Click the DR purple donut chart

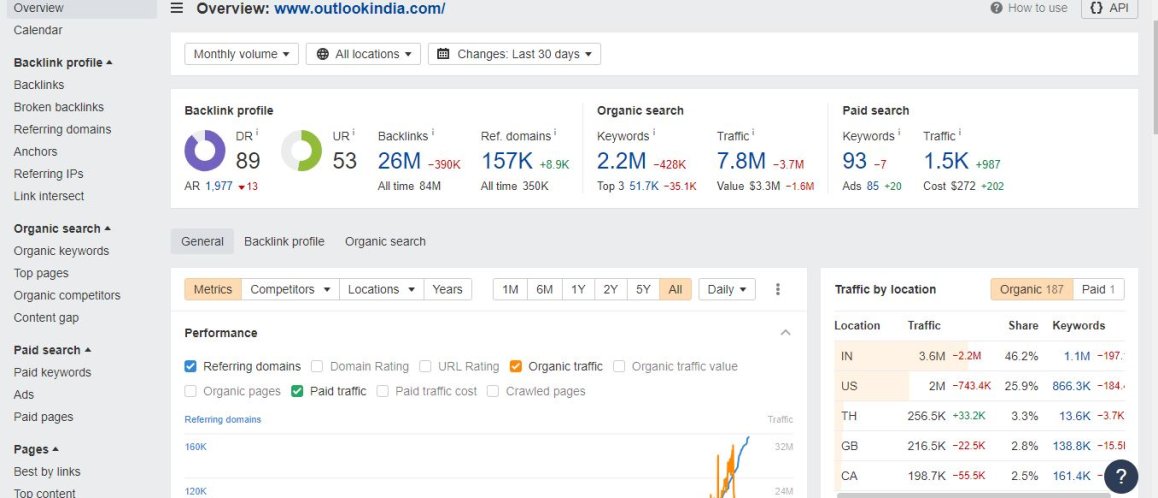click(x=205, y=151)
